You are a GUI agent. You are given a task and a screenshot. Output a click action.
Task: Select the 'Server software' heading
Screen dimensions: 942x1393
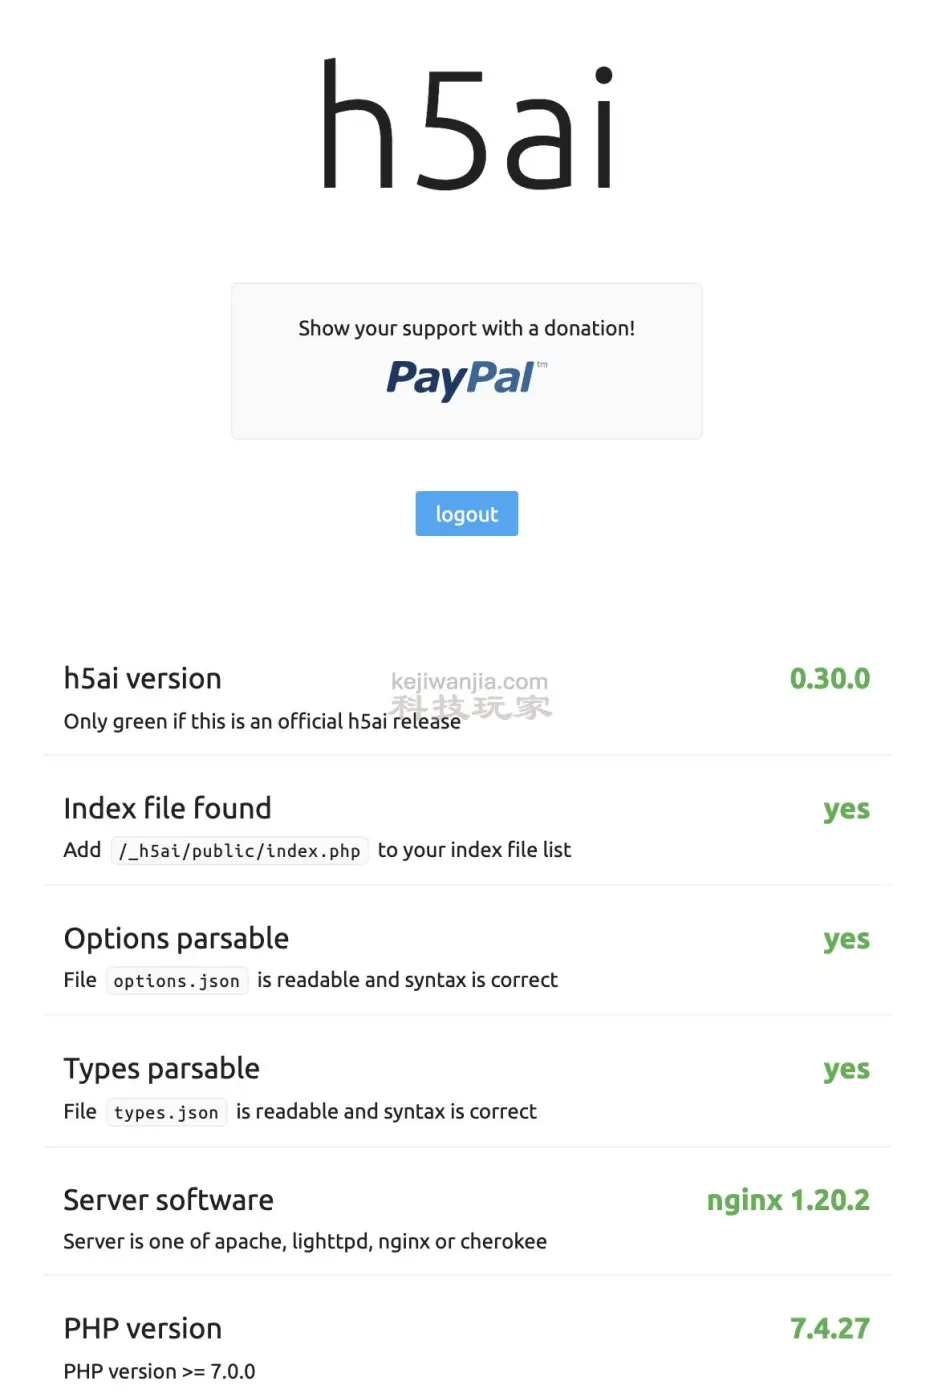click(x=168, y=1199)
